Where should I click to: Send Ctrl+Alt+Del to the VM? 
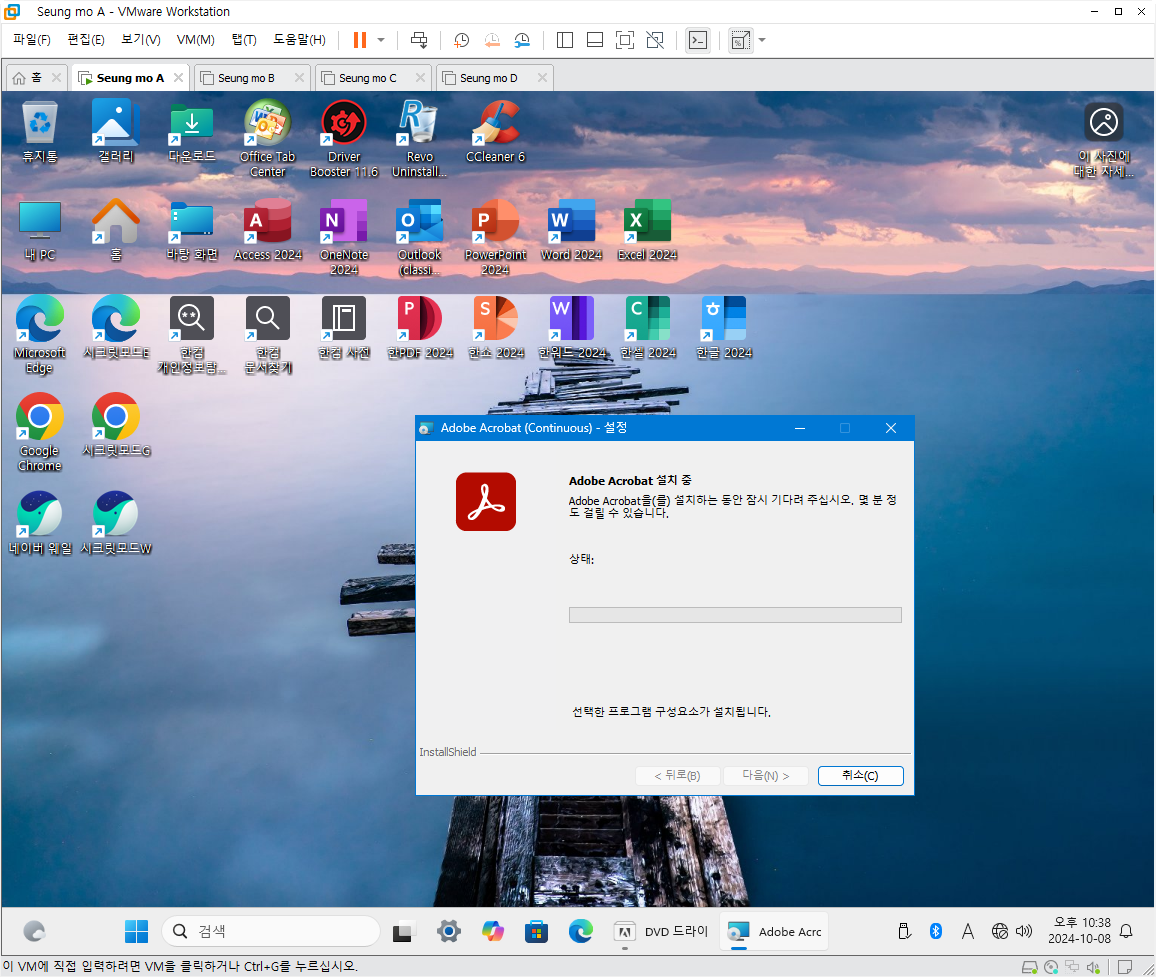(x=419, y=40)
